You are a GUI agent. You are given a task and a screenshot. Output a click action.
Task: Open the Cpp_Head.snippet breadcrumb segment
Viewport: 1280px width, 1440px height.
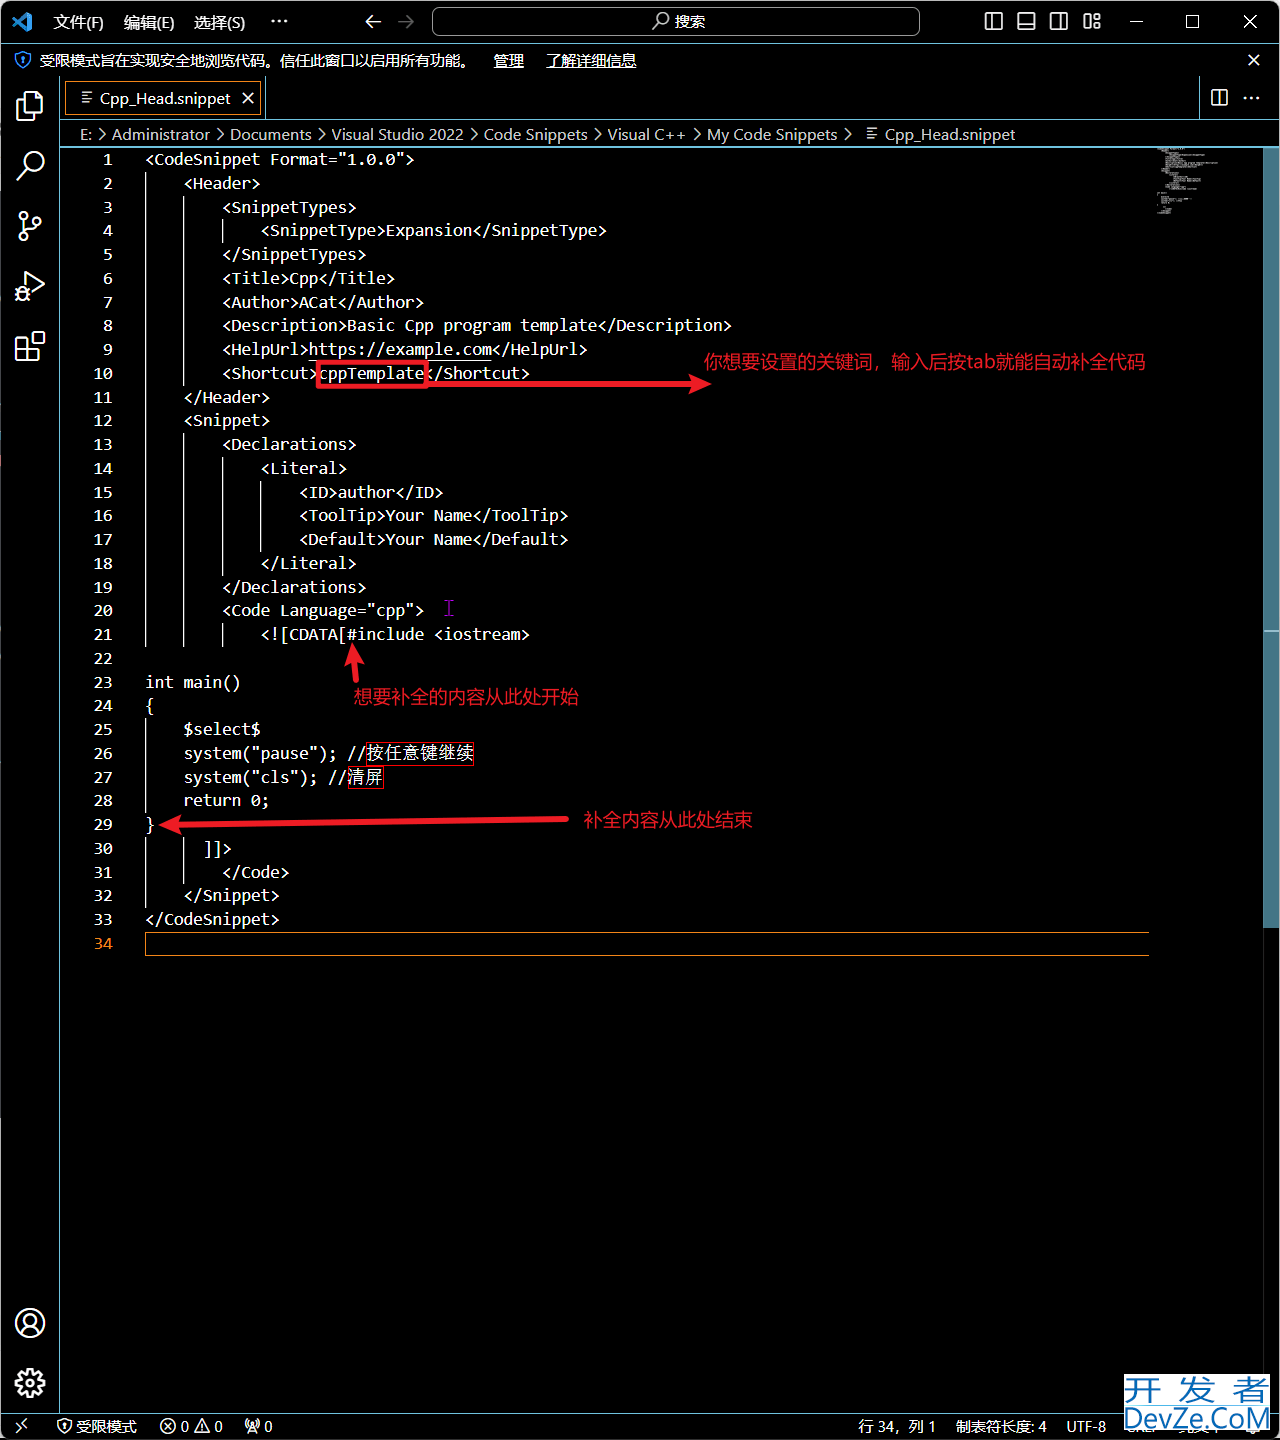[x=940, y=134]
